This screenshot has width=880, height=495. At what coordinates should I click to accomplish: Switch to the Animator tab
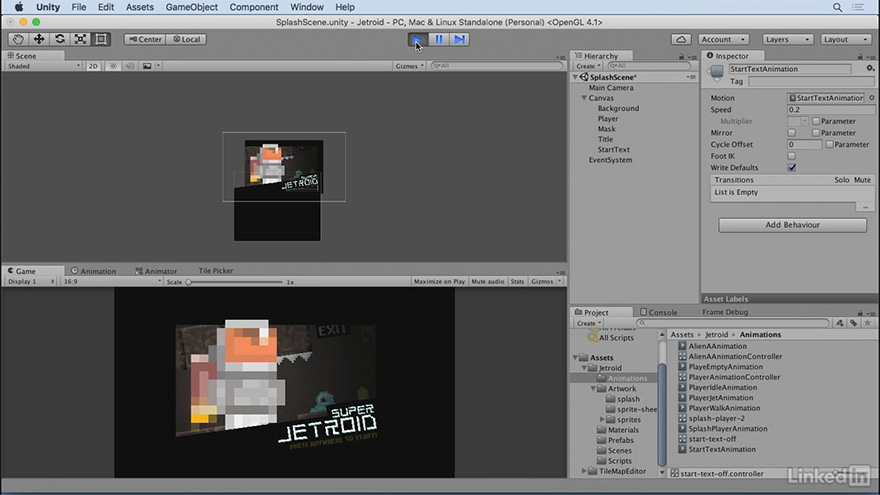[x=155, y=271]
